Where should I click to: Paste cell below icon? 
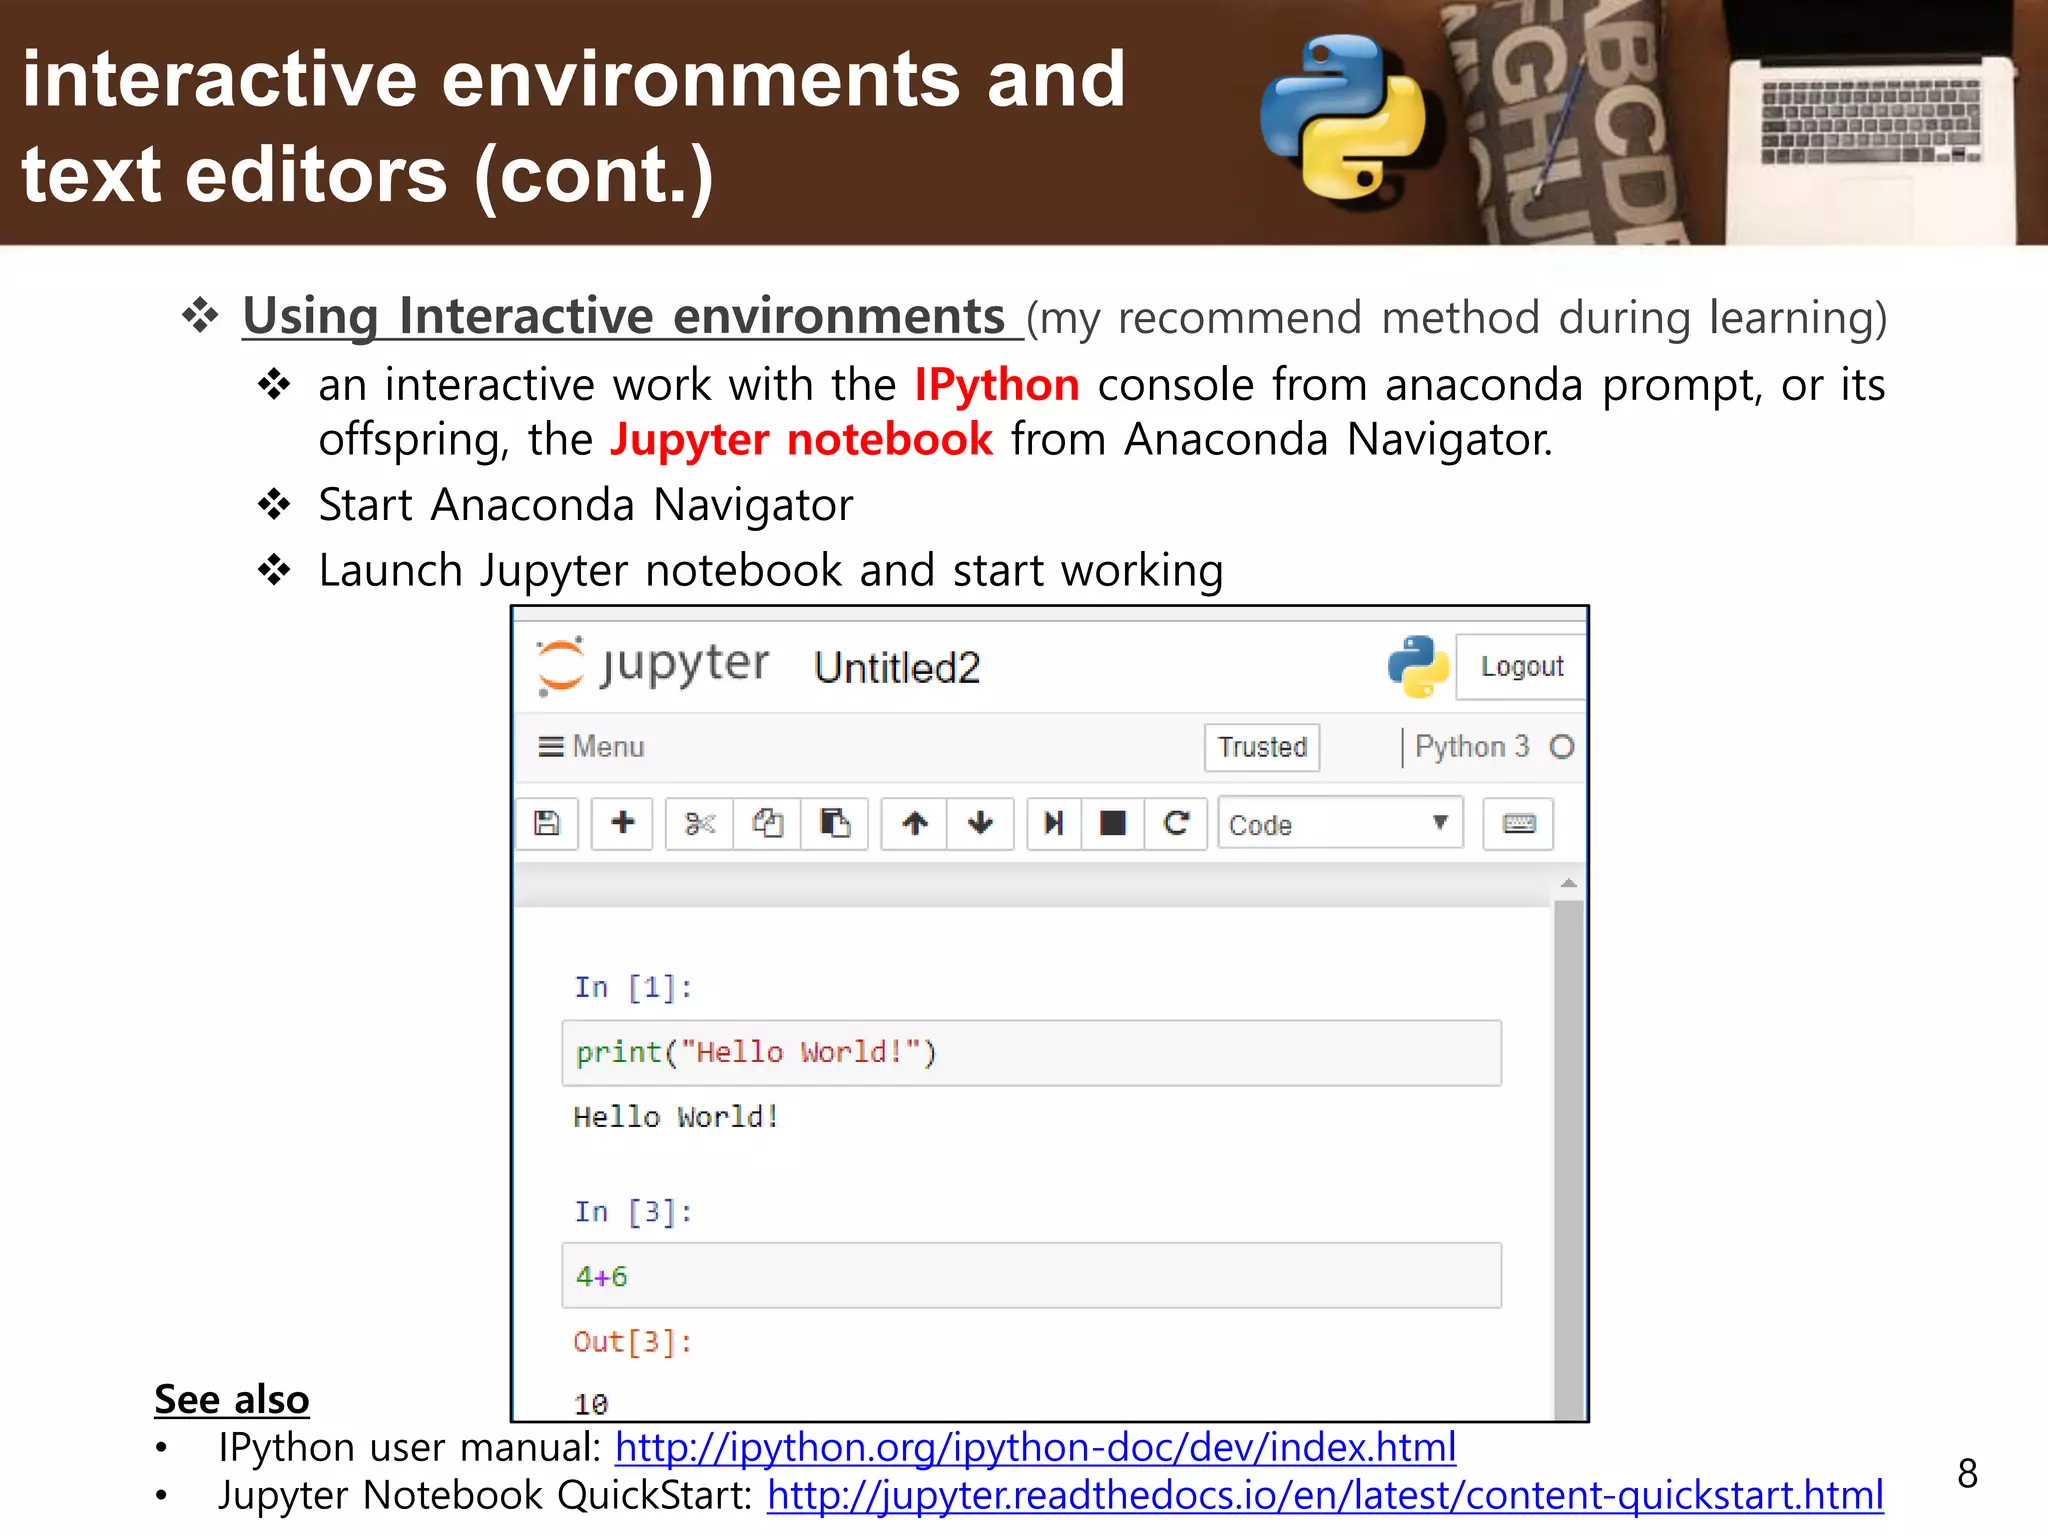coord(835,824)
